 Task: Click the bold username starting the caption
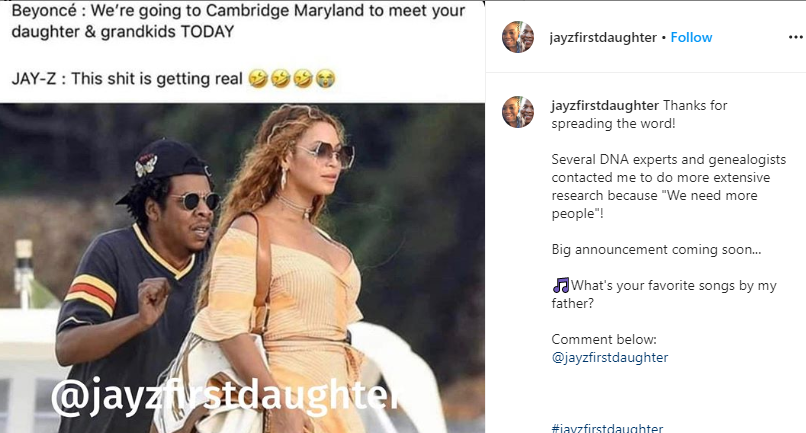[x=604, y=105]
